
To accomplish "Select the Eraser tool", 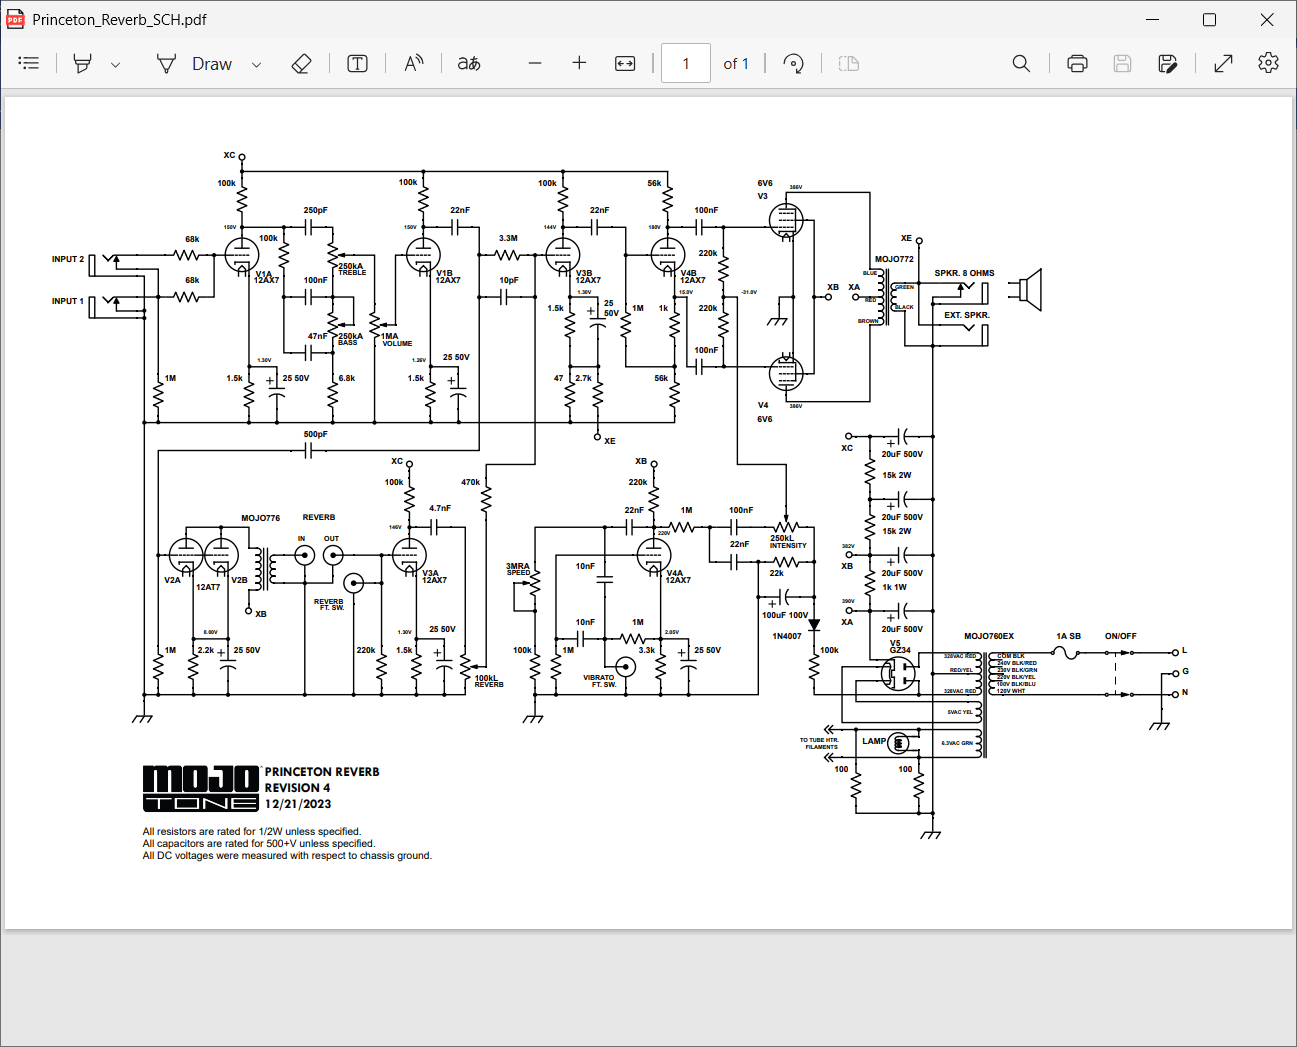I will click(x=301, y=63).
